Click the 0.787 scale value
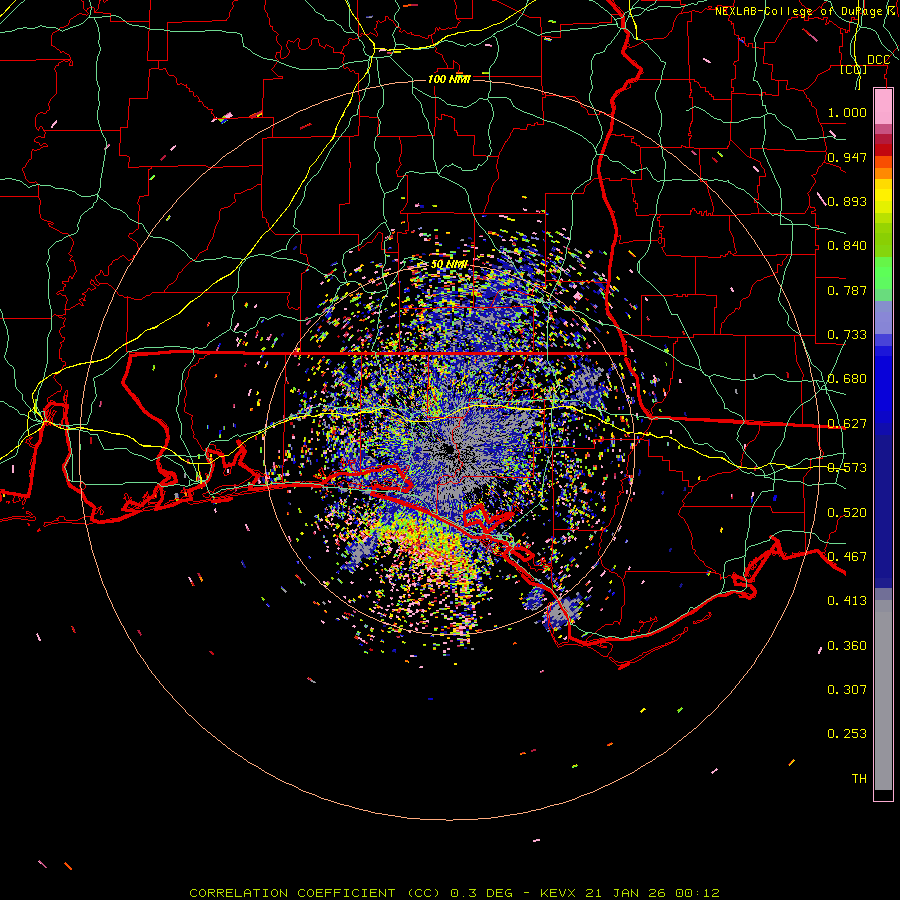The width and height of the screenshot is (900, 900). point(847,290)
